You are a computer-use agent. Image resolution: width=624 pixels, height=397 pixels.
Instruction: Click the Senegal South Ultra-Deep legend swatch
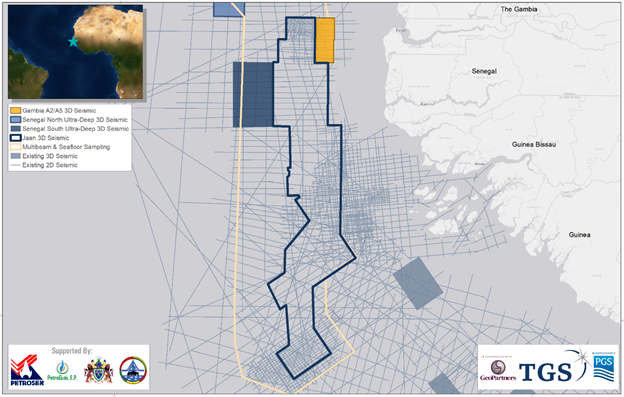16,129
